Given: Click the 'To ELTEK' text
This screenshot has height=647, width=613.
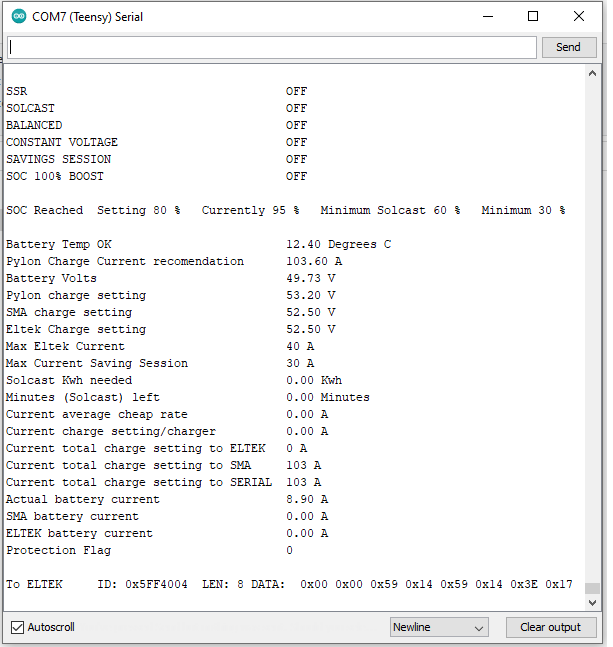Looking at the screenshot, I should [34, 584].
